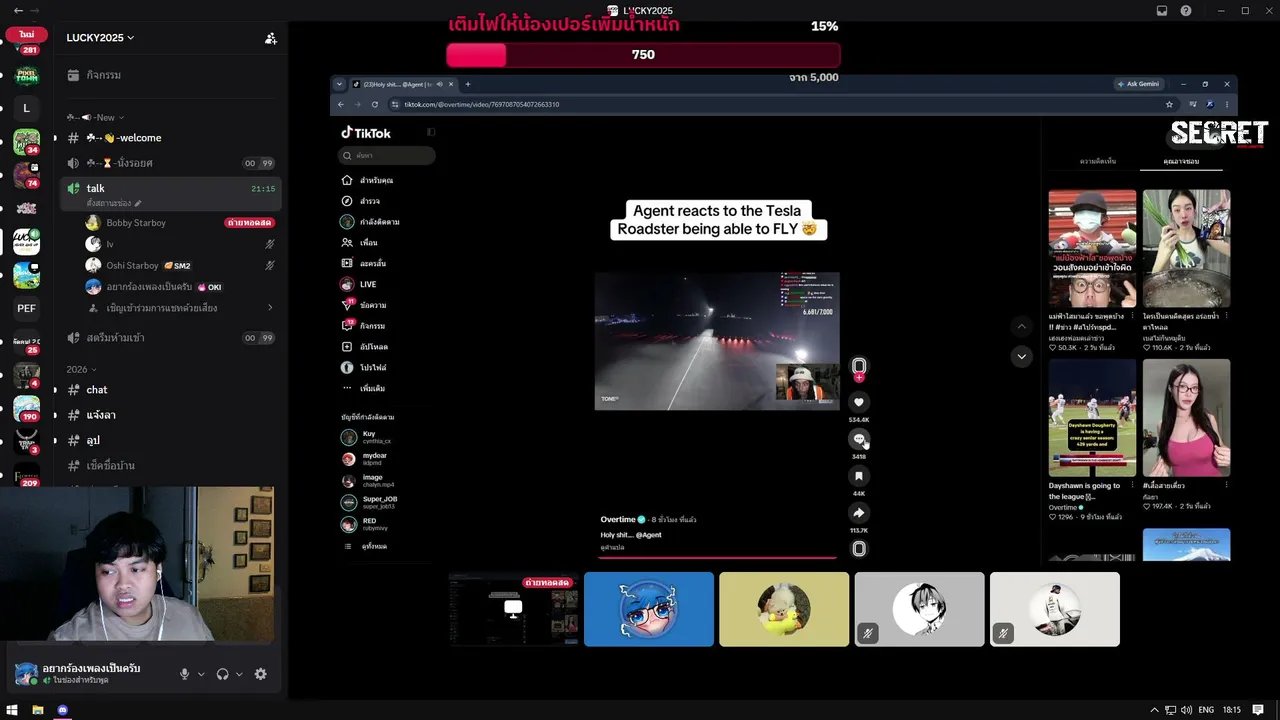Open the สำหรับคุณ item in TikTok sidebar
The height and width of the screenshot is (720, 1280).
pyautogui.click(x=366, y=180)
